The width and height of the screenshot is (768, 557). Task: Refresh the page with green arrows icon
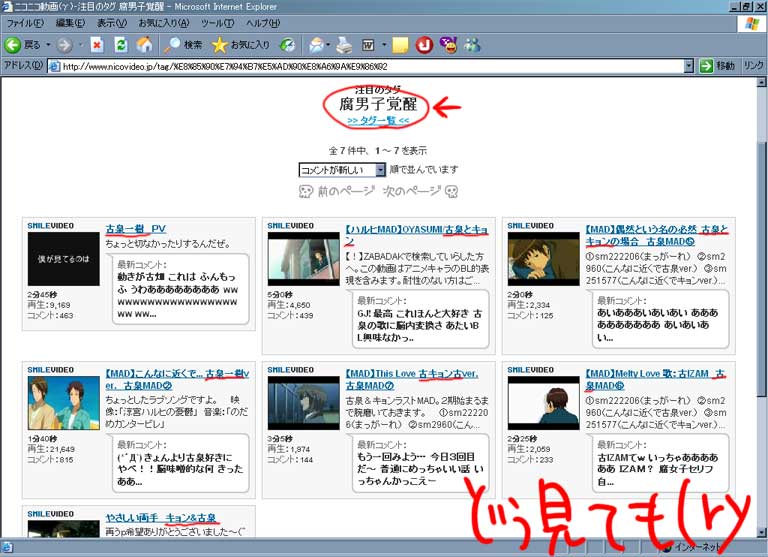tap(120, 45)
